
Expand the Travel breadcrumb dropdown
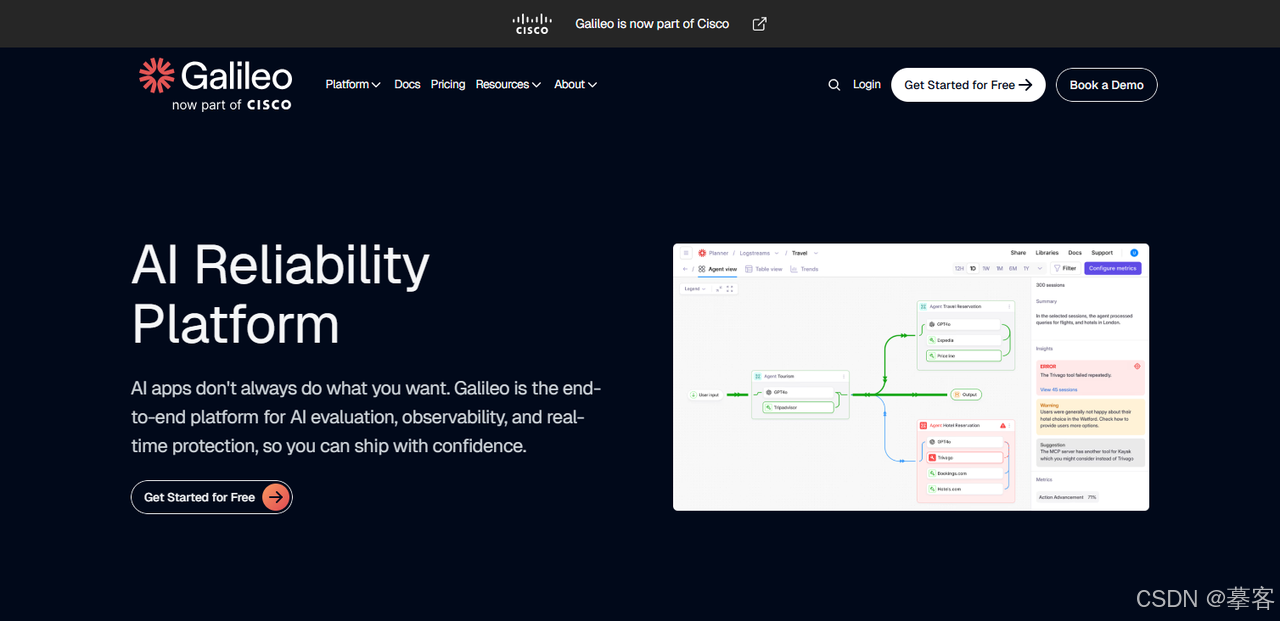pos(816,253)
